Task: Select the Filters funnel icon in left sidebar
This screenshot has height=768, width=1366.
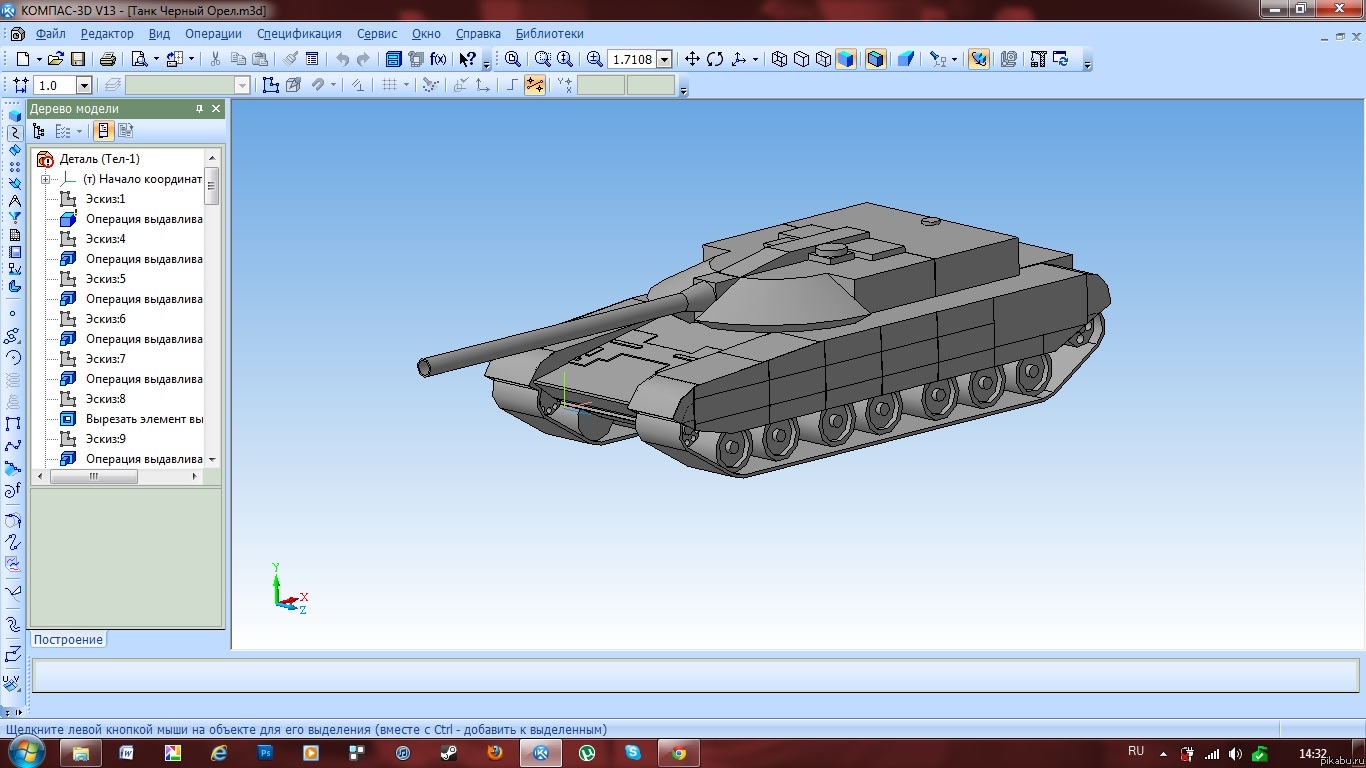Action: [x=15, y=218]
